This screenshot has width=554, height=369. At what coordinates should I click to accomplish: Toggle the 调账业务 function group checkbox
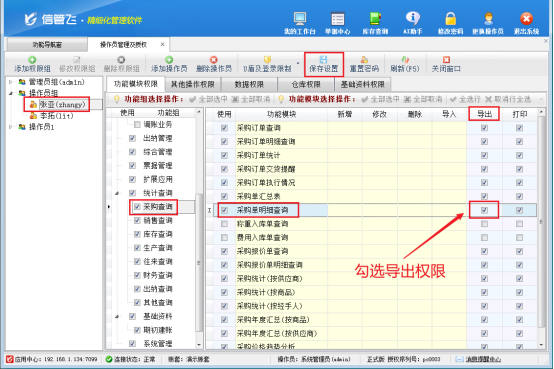coord(137,124)
